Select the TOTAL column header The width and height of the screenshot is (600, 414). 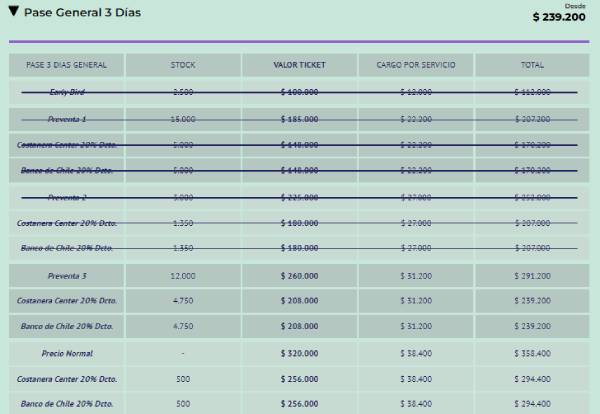pyautogui.click(x=532, y=65)
